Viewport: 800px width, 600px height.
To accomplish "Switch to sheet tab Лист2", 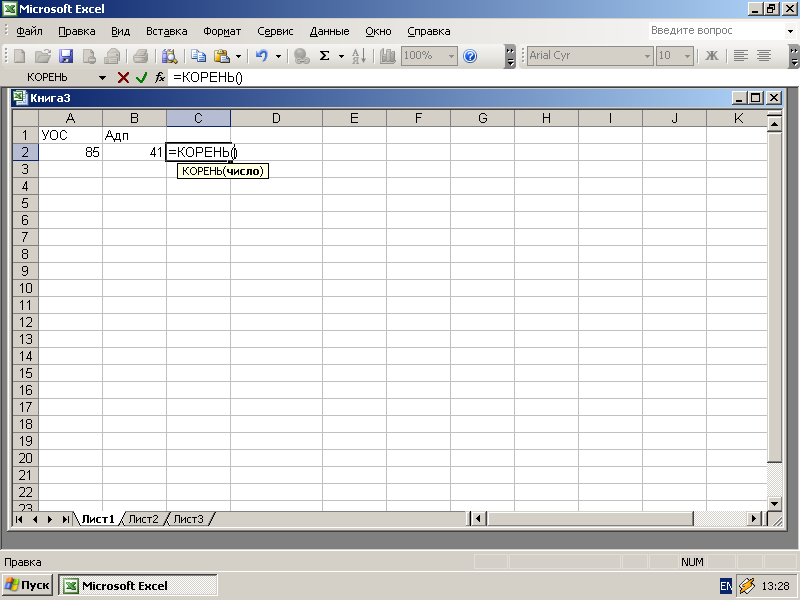I will click(143, 519).
